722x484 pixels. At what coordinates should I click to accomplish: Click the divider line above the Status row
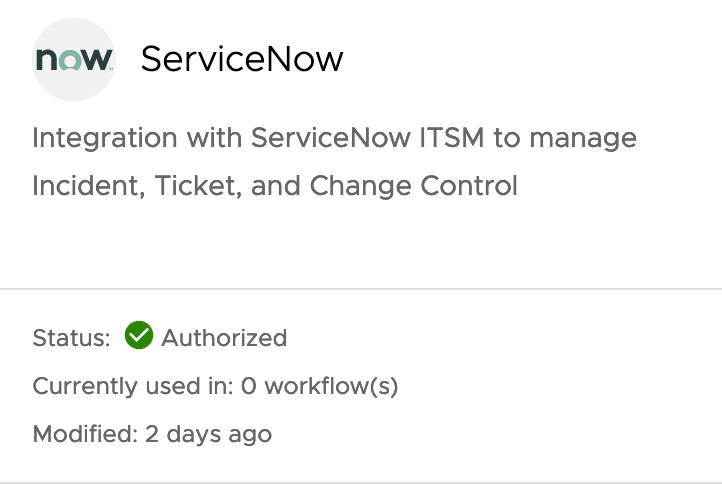tap(361, 290)
